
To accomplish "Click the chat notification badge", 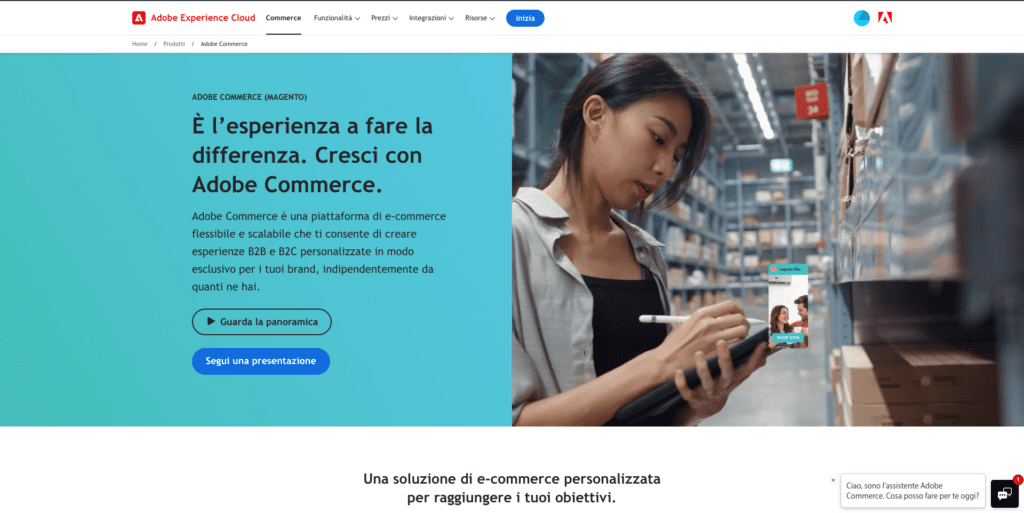I will click(x=1017, y=480).
